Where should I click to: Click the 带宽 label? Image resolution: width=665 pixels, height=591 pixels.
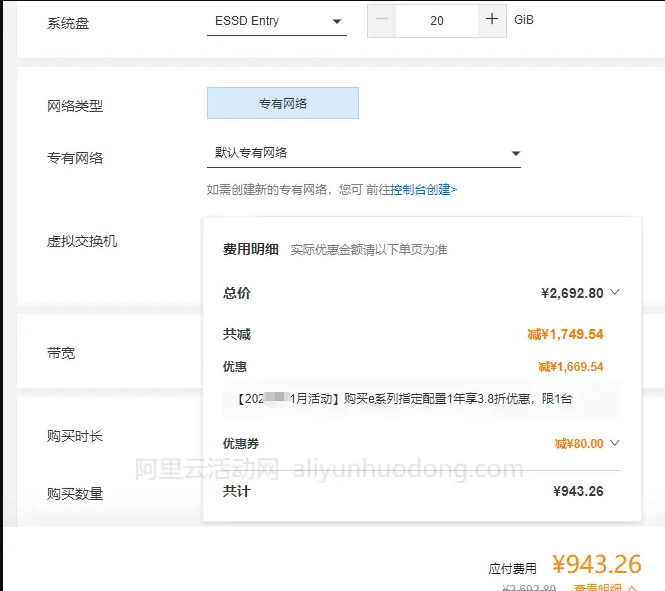pos(61,353)
